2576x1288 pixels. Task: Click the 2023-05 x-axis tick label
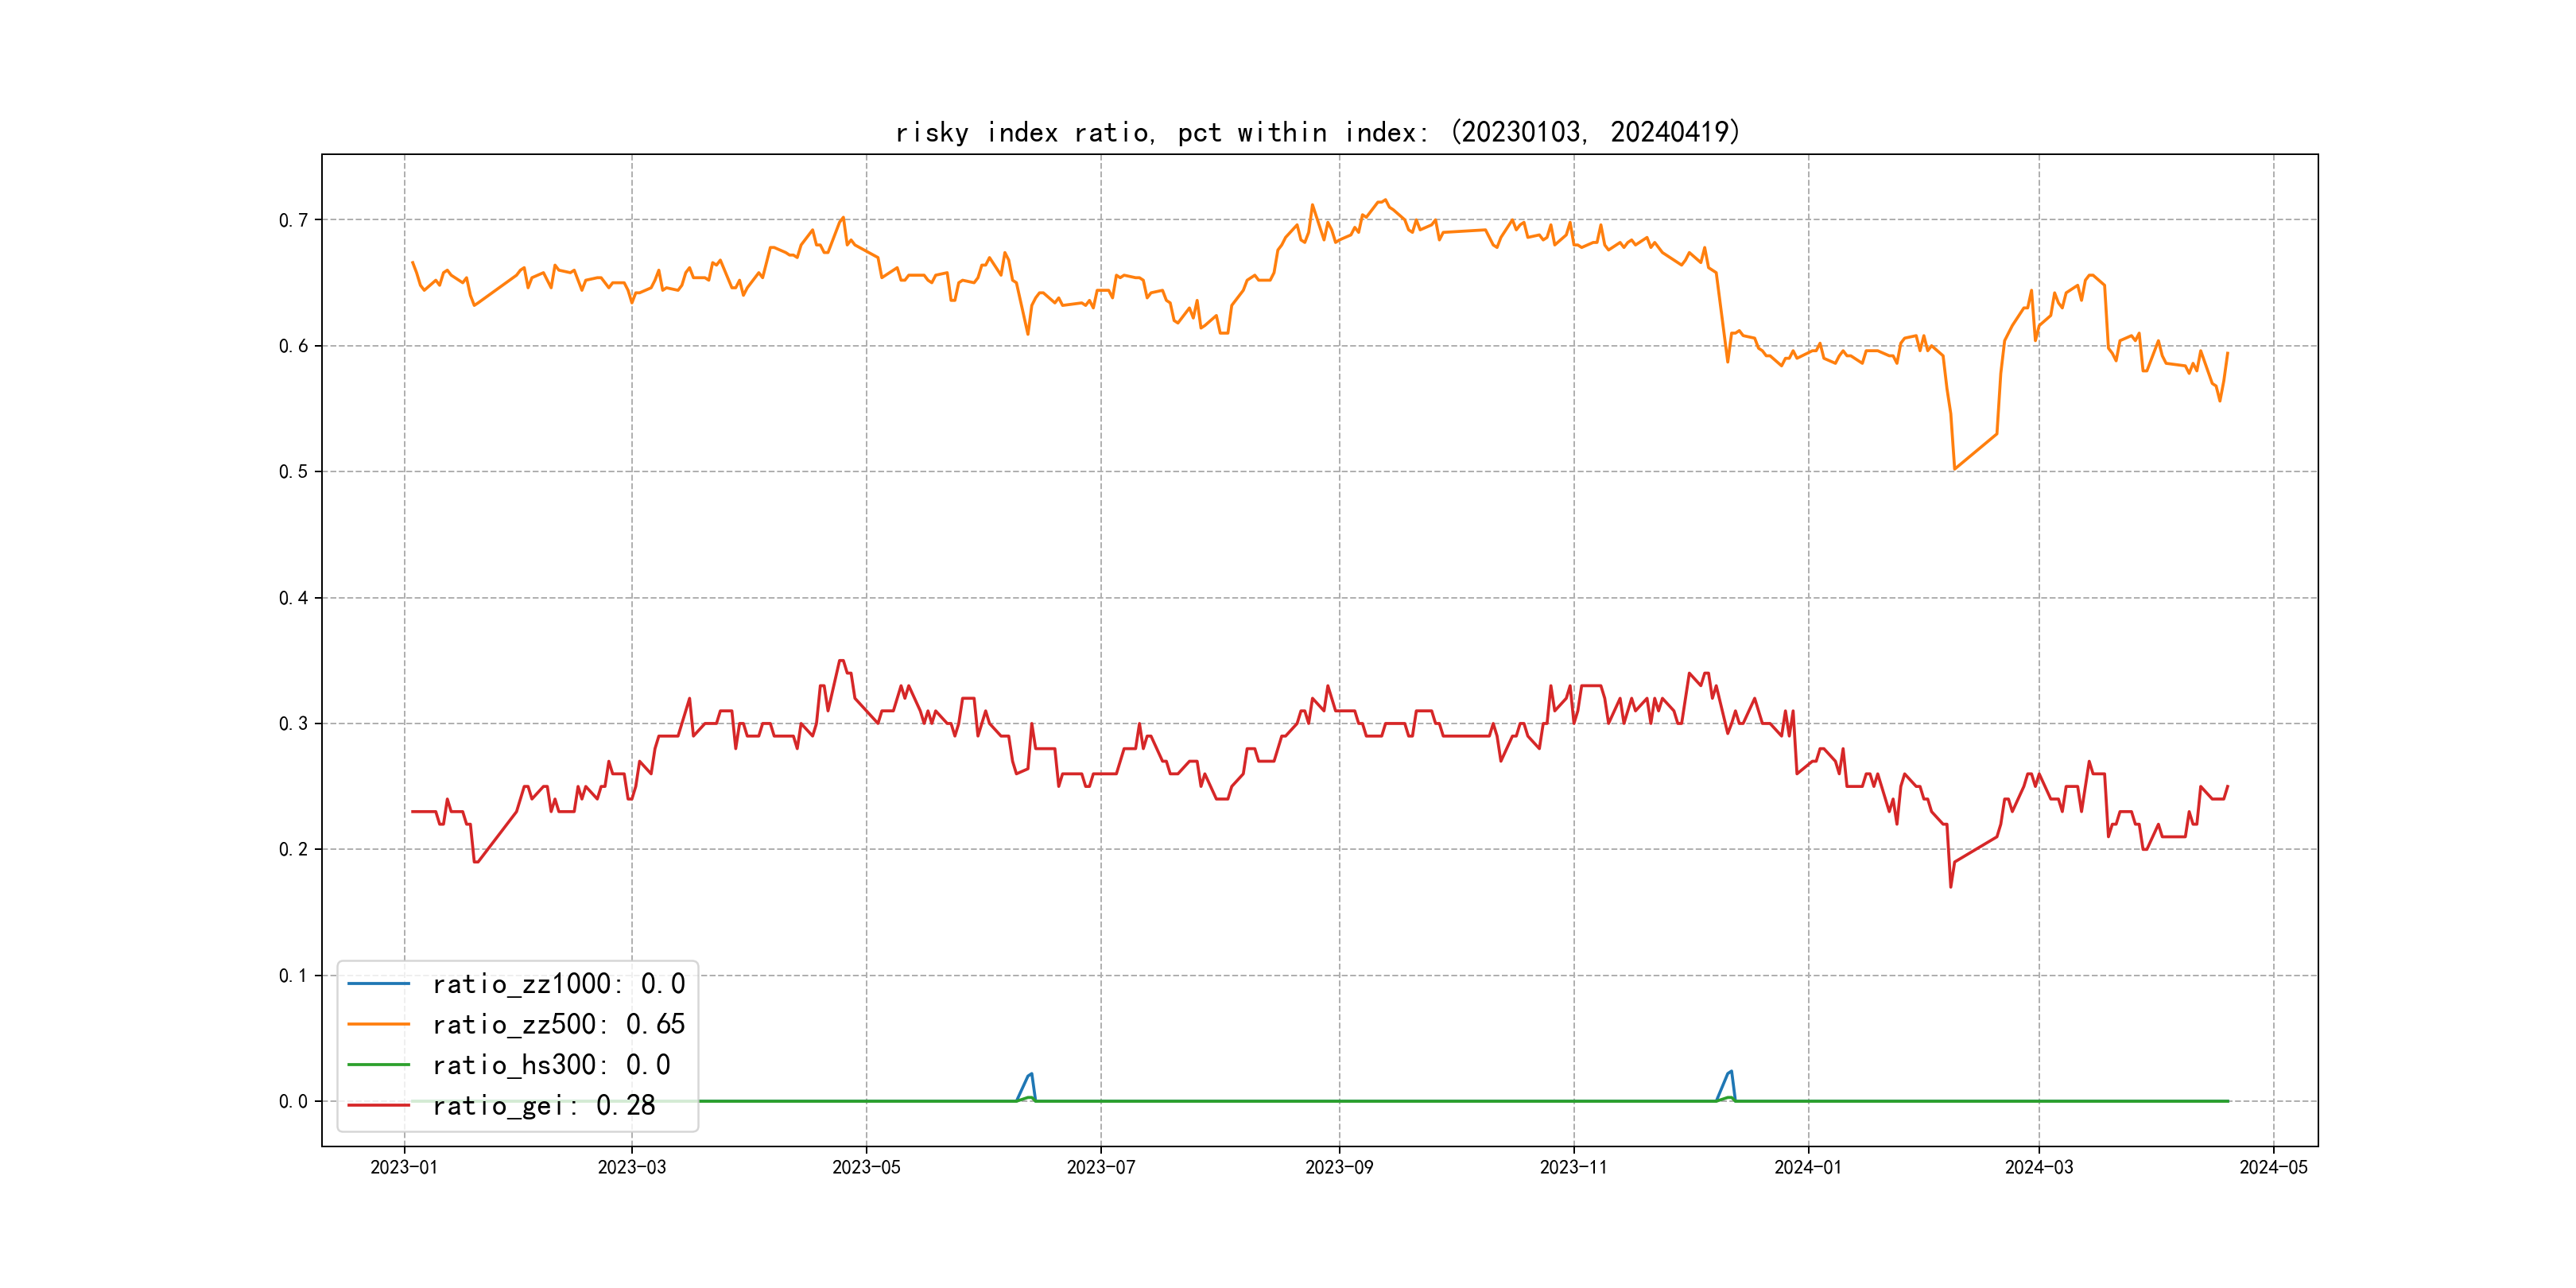coord(866,1167)
